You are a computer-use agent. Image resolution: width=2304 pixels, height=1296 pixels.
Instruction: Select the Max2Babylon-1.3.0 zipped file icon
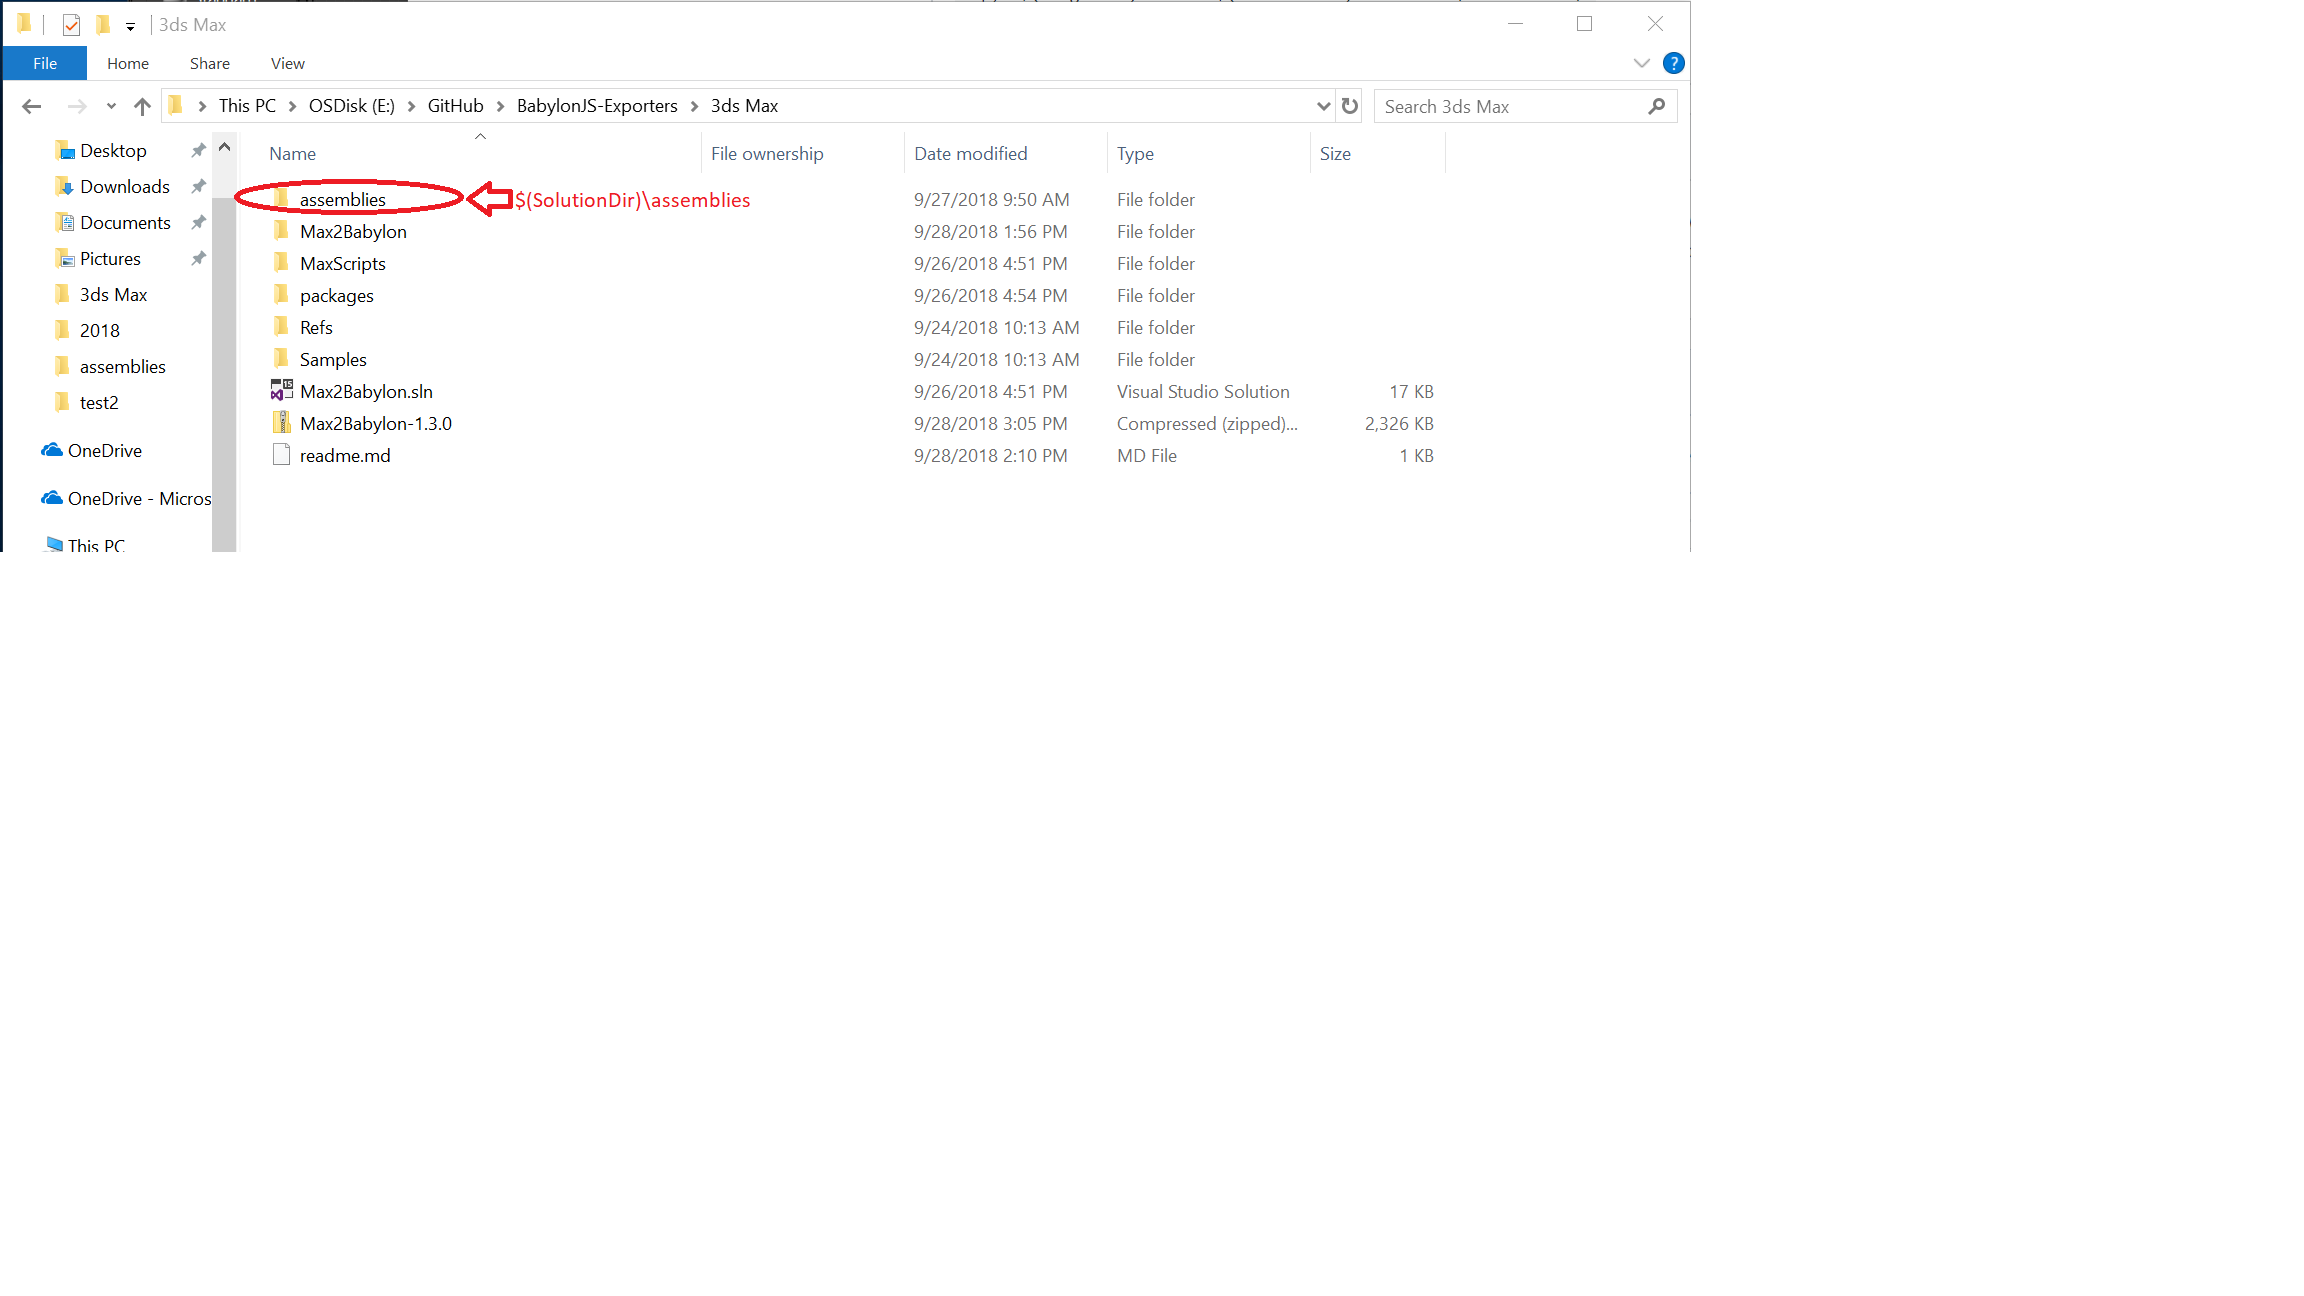(x=281, y=423)
